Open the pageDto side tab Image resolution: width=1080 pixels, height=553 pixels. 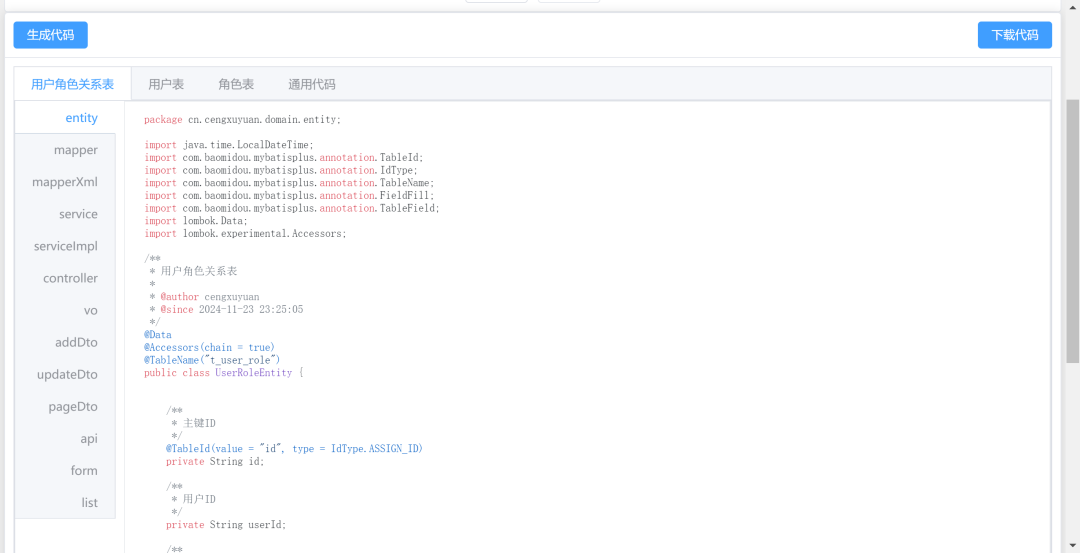click(x=73, y=406)
